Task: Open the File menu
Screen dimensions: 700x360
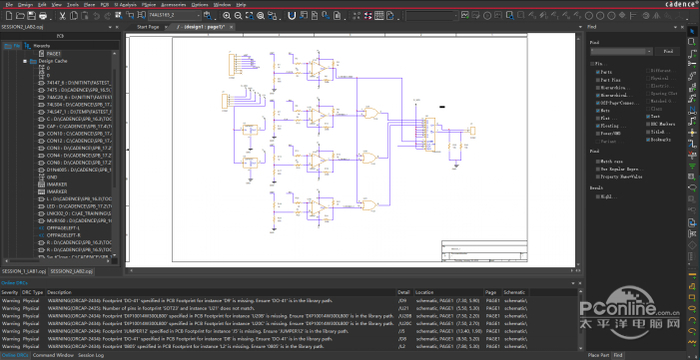Action: [x=9, y=4]
